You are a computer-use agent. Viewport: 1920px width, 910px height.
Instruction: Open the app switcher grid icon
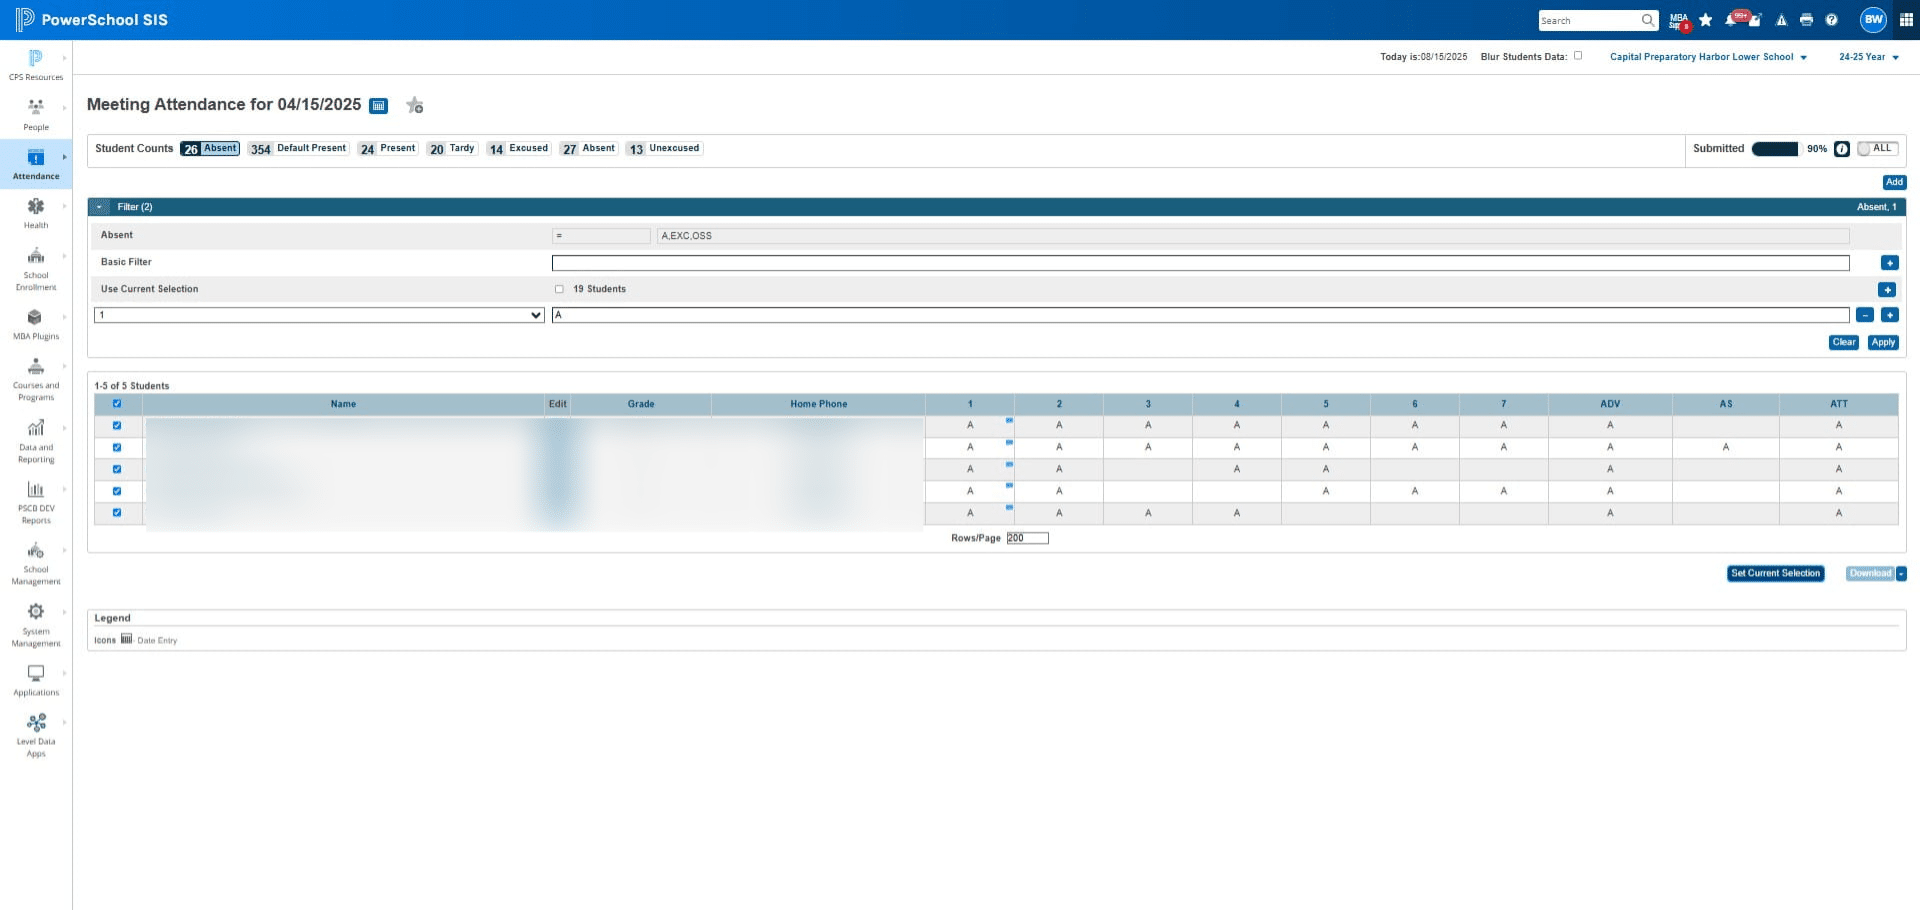[1906, 20]
